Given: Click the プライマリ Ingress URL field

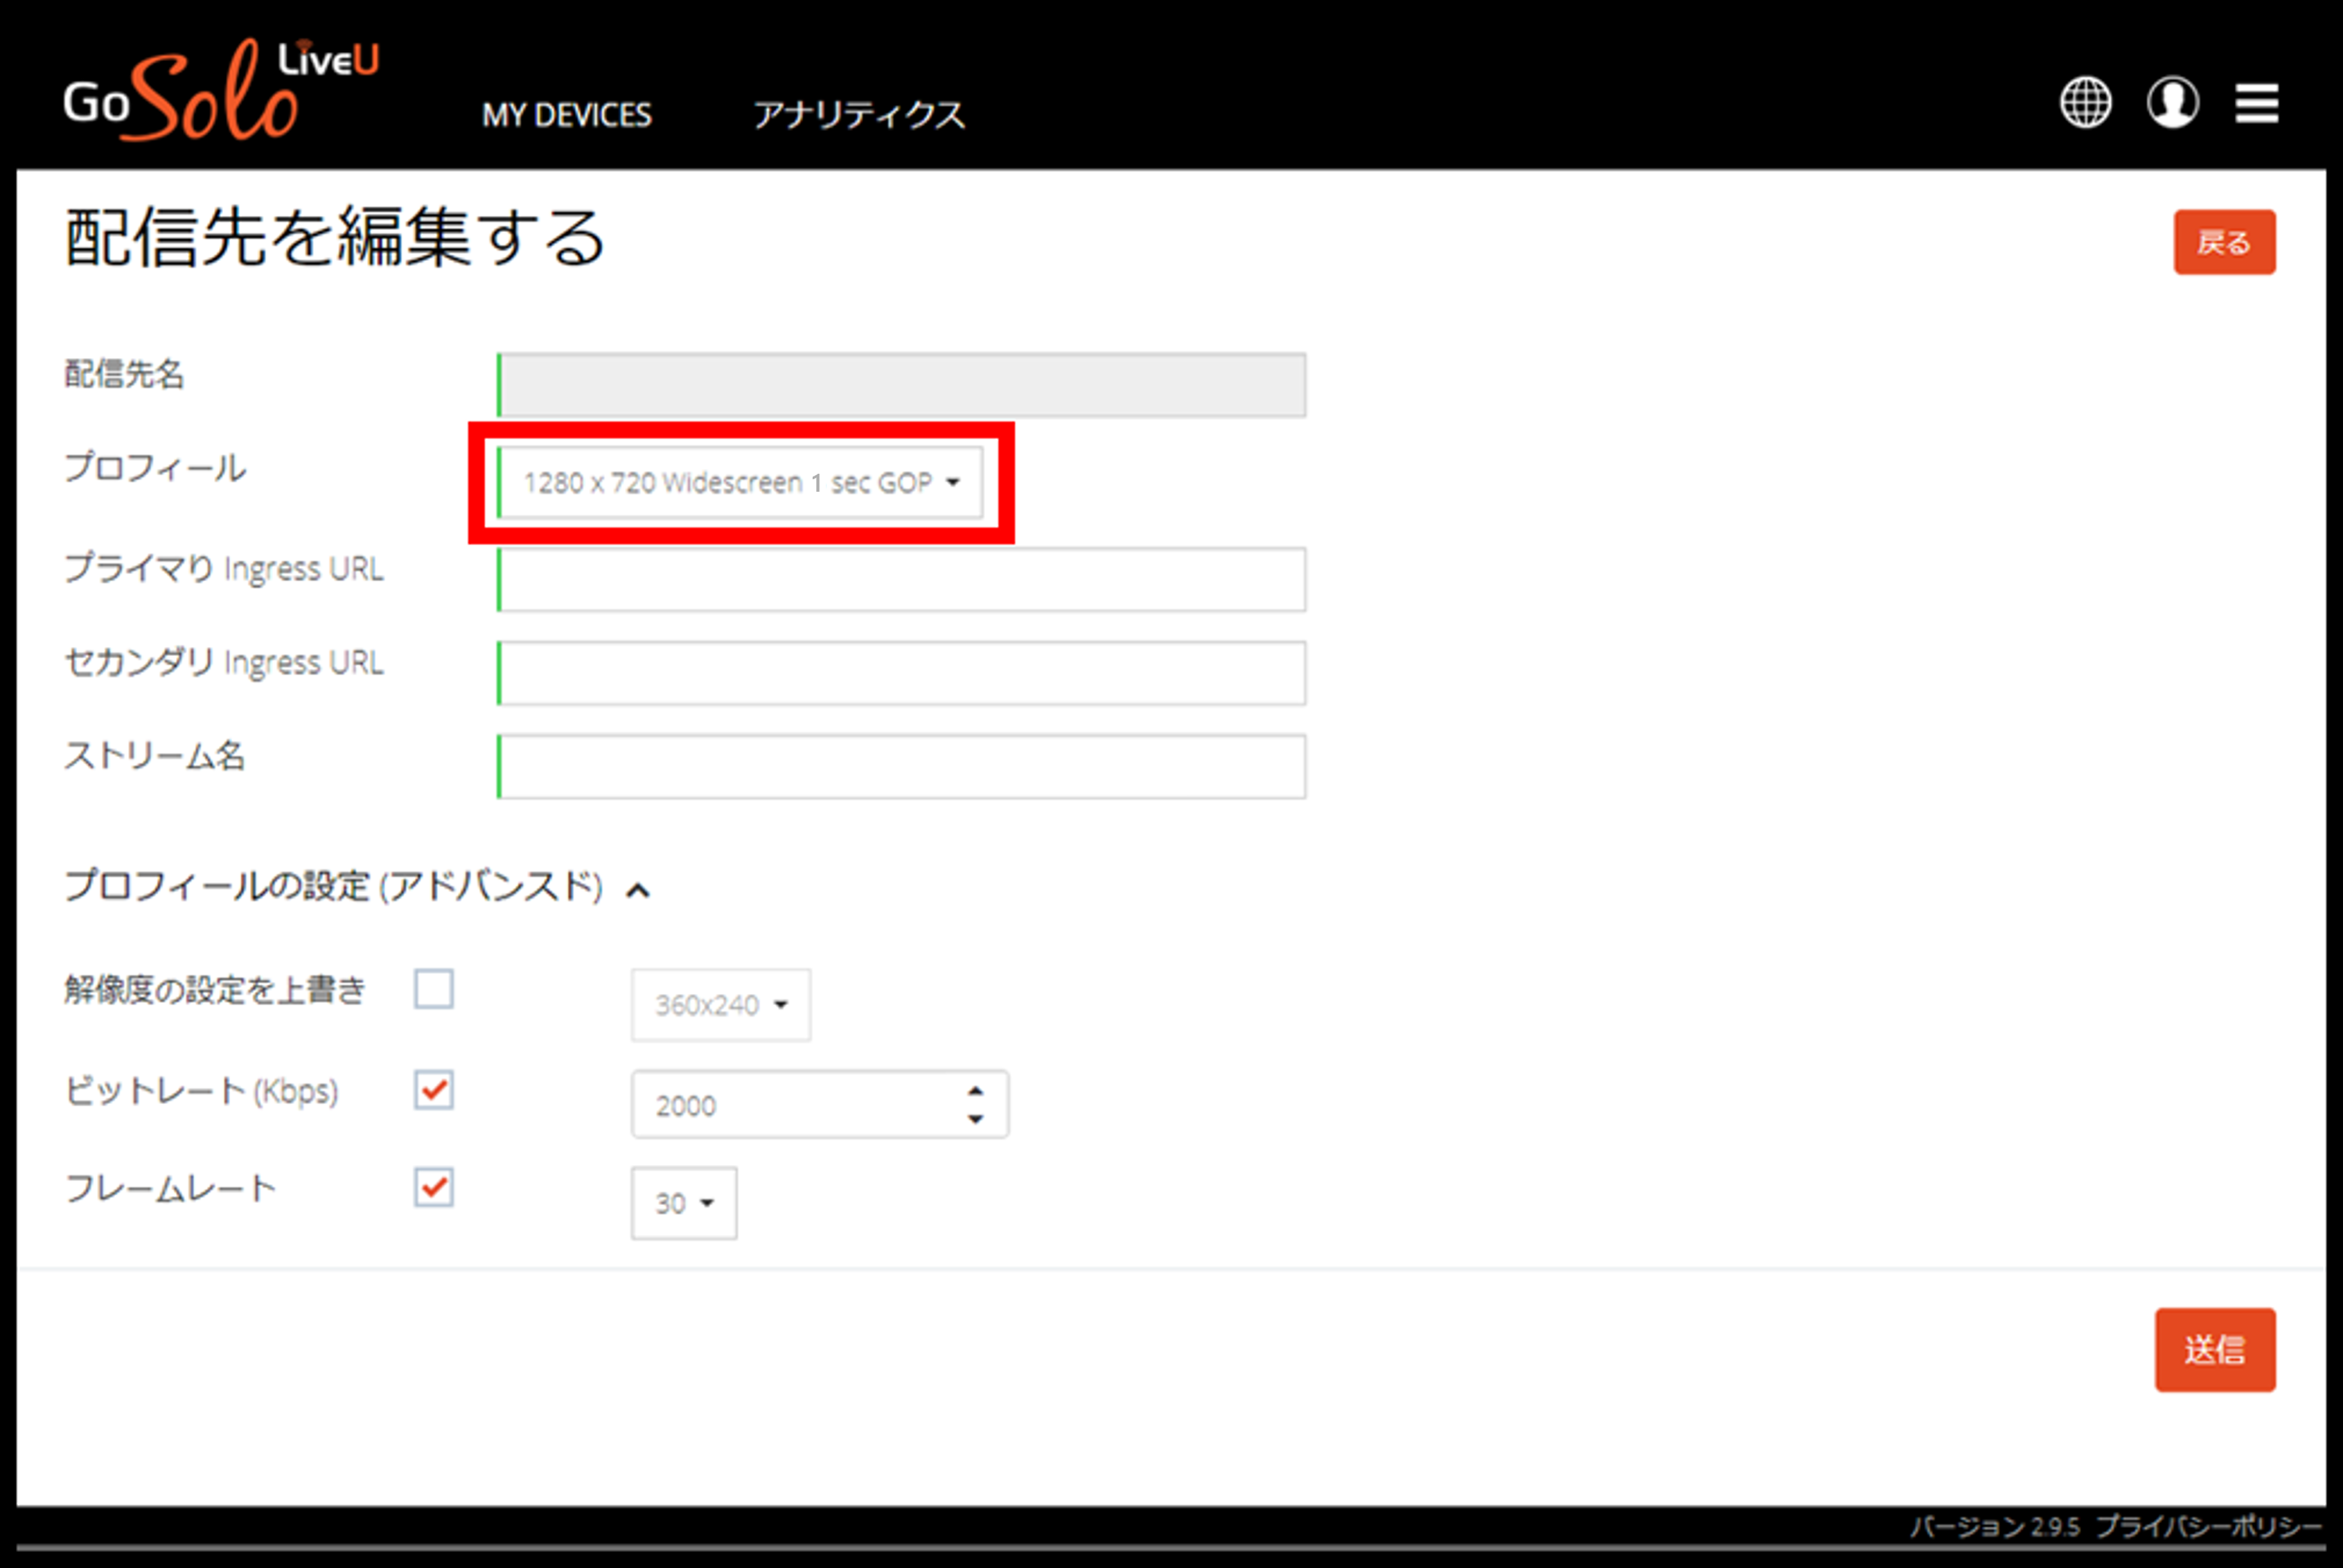Looking at the screenshot, I should [901, 579].
